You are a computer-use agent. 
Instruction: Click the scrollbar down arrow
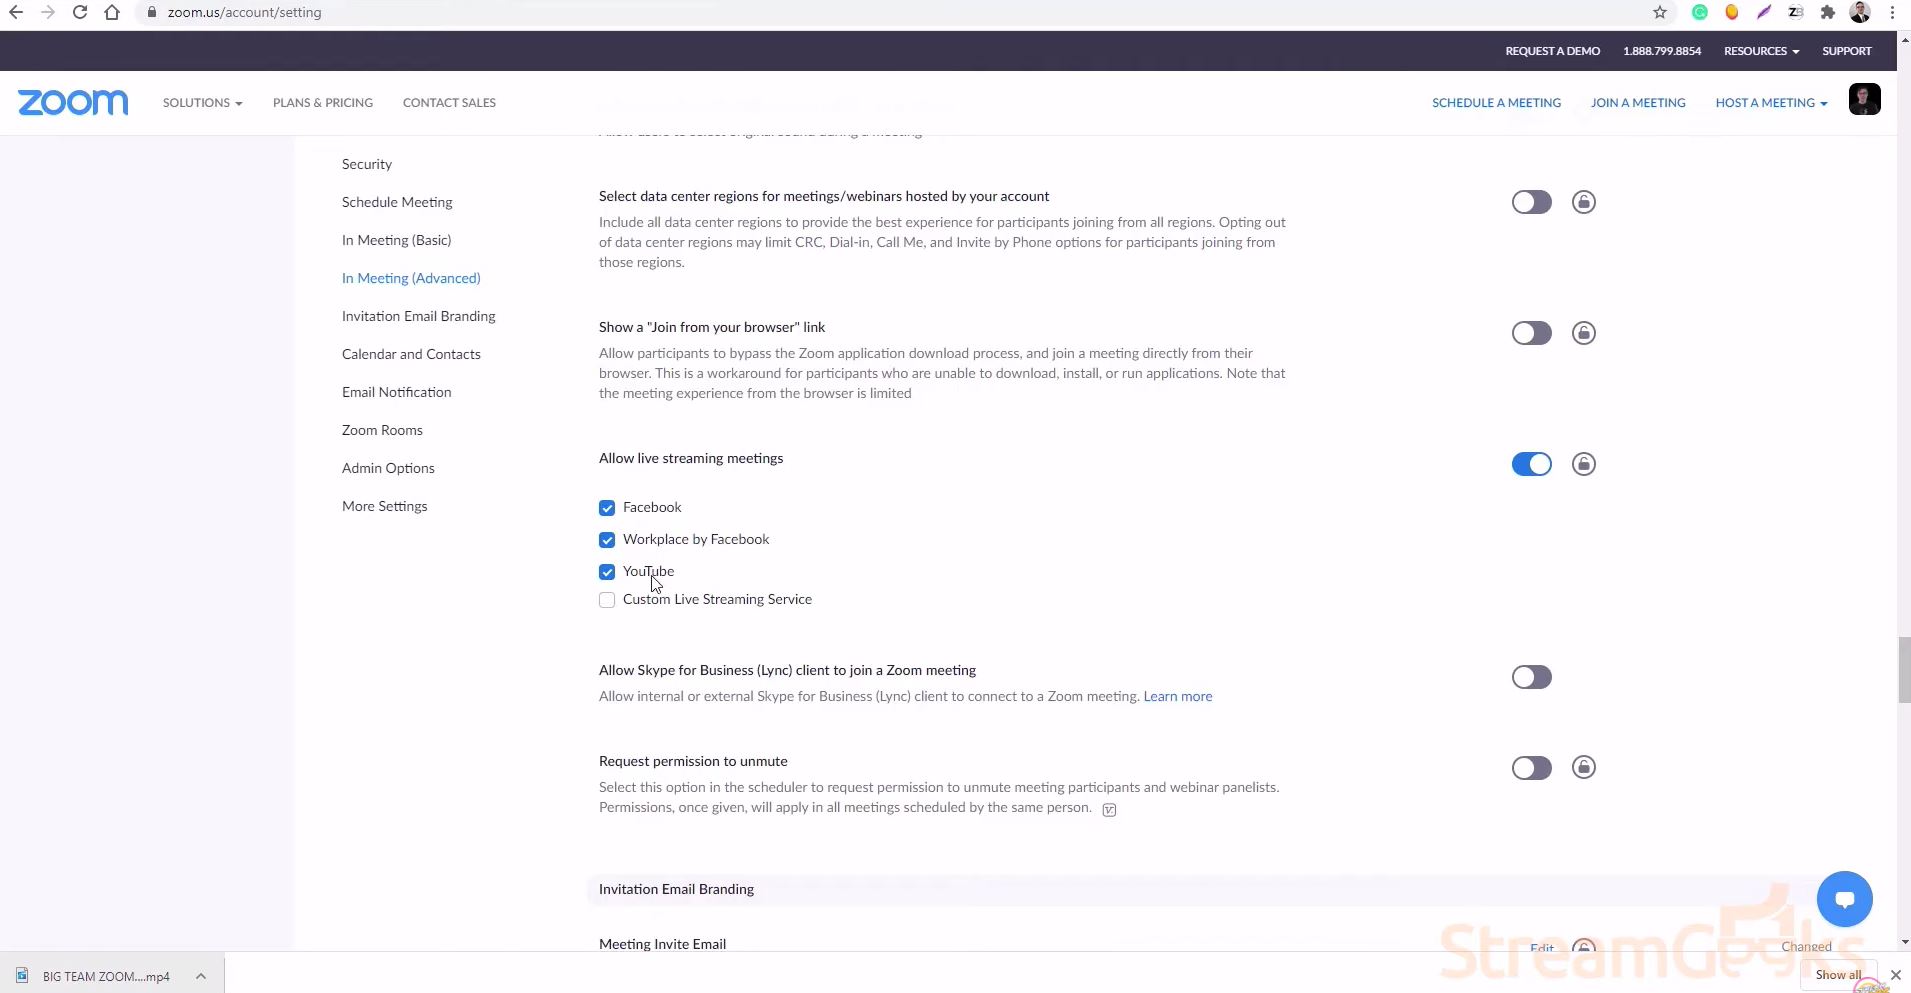(x=1904, y=942)
